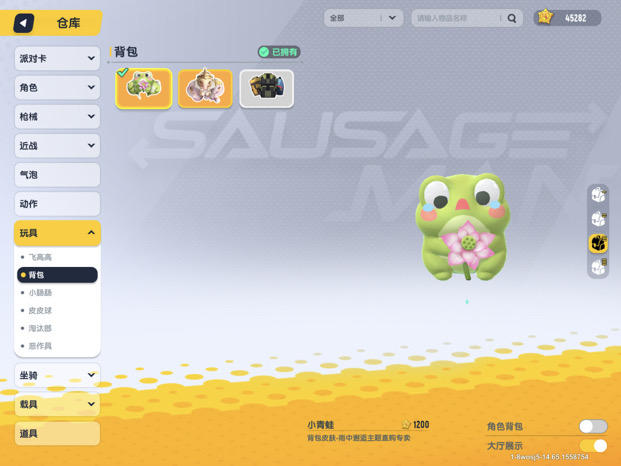
Task: Click the frog backpack 3D preview
Action: [463, 227]
